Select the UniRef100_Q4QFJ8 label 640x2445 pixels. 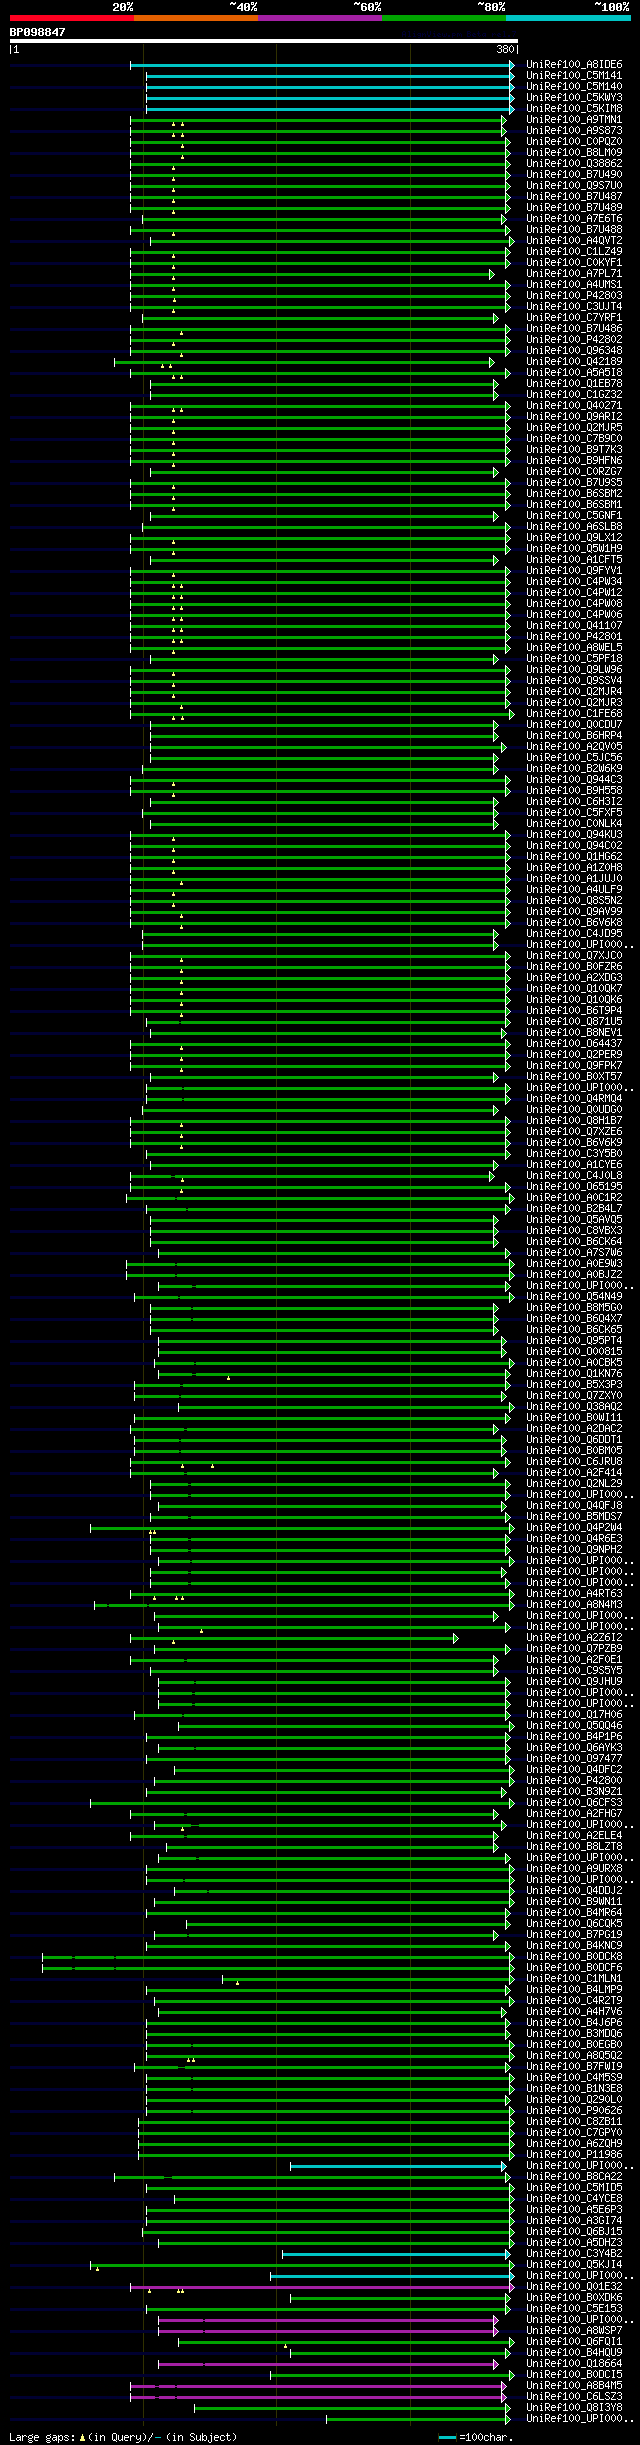[574, 1506]
